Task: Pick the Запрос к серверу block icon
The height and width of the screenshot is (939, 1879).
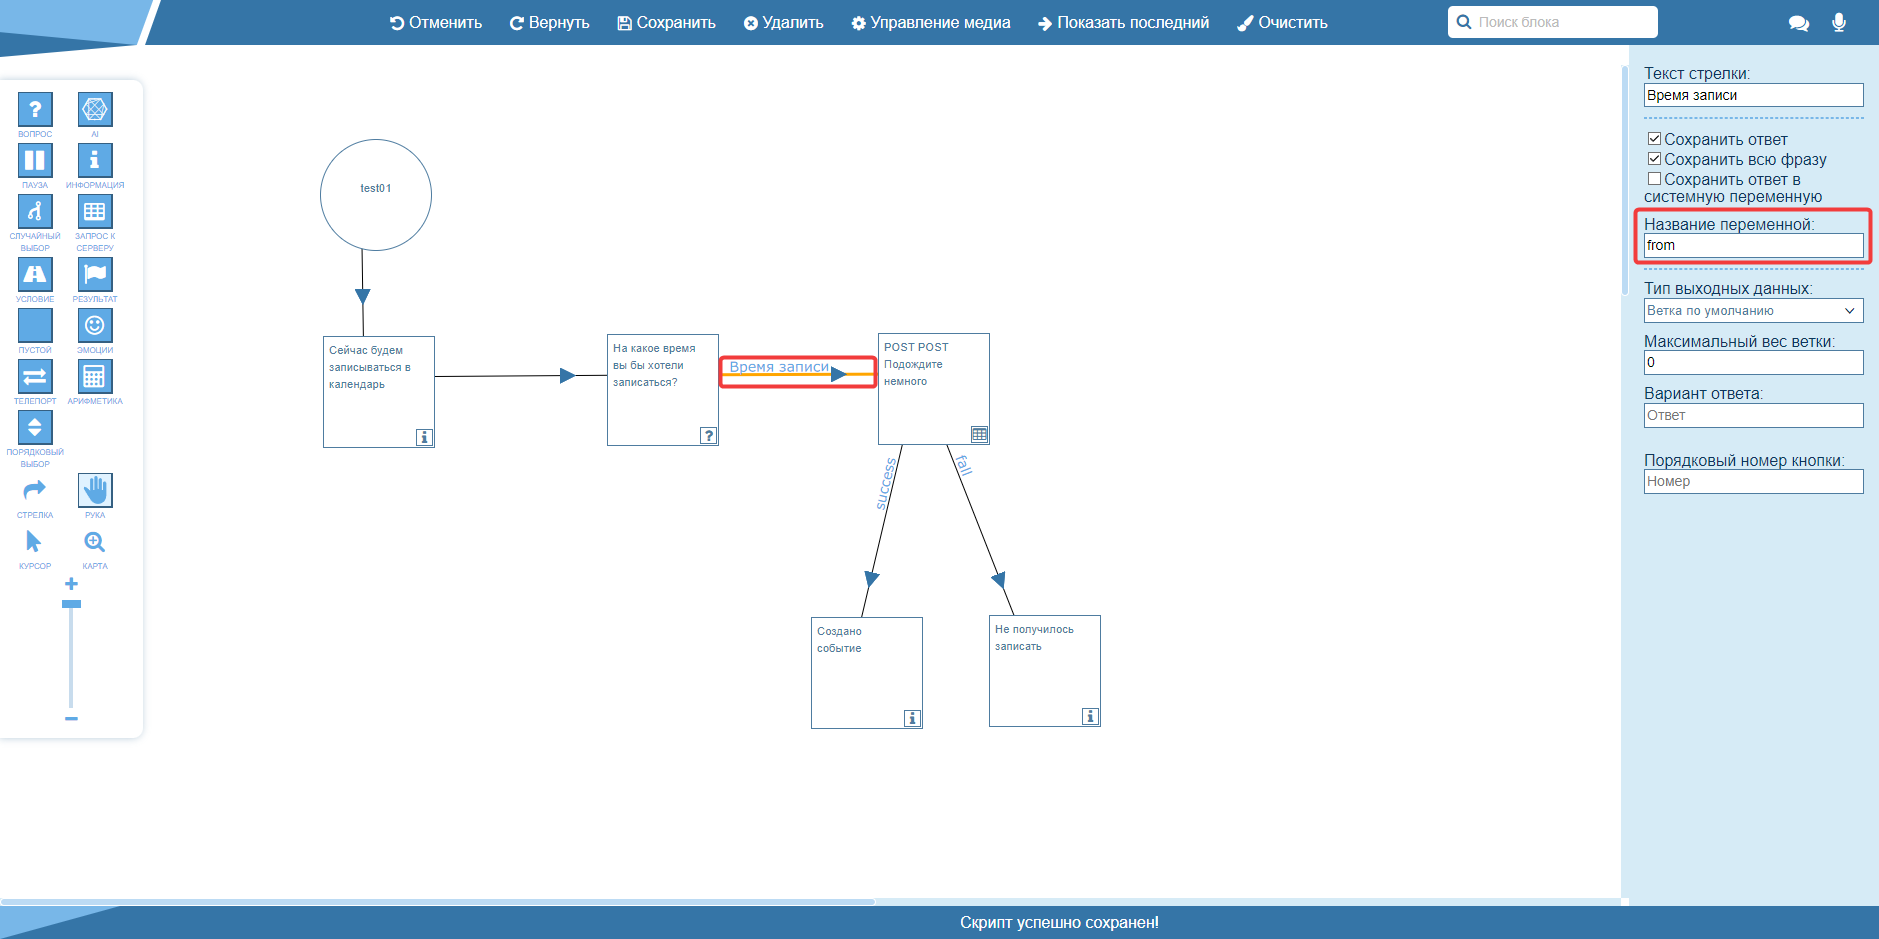Action: pos(95,211)
